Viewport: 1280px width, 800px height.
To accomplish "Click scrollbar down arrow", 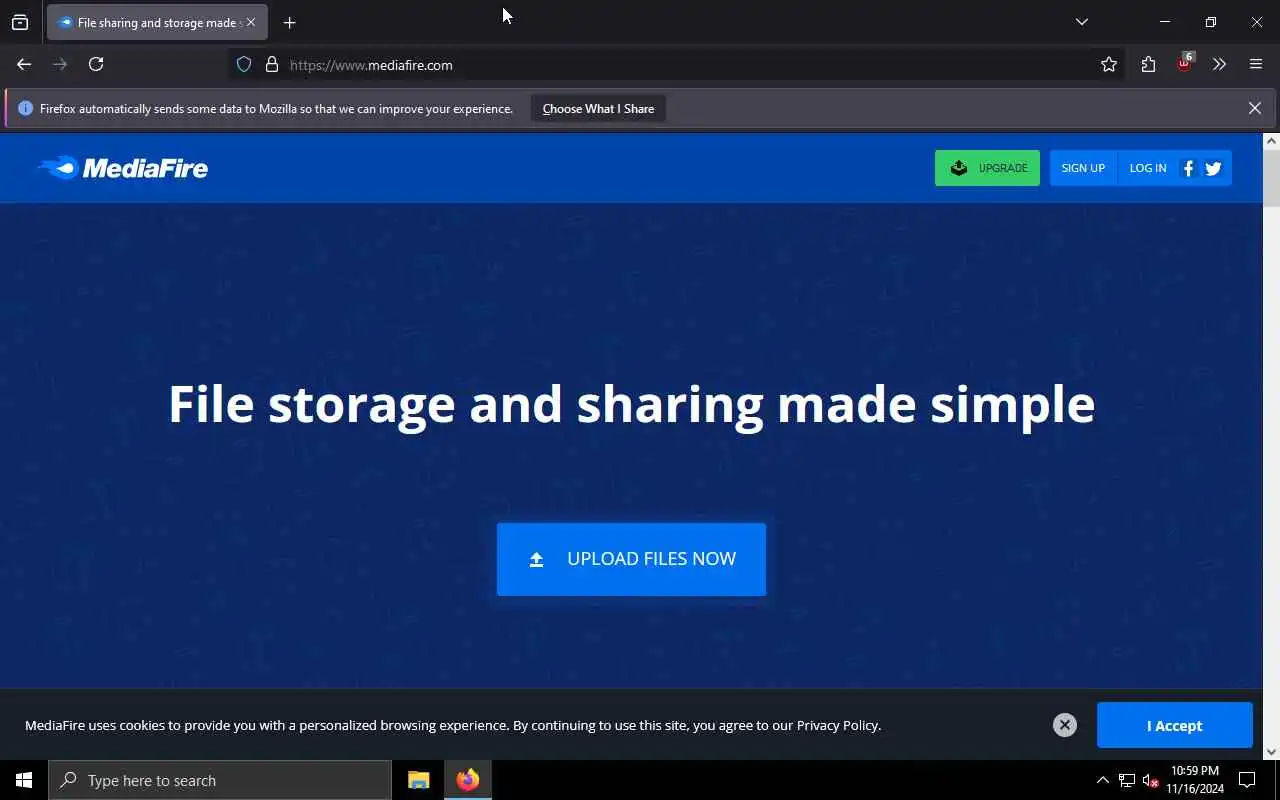I will pyautogui.click(x=1271, y=752).
